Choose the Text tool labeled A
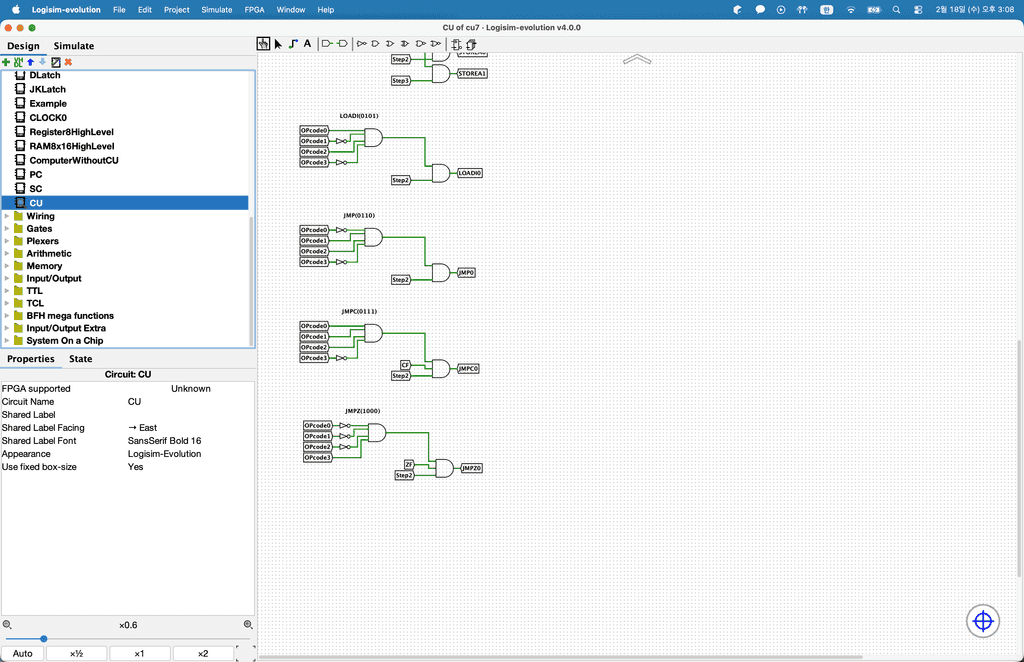 [x=307, y=44]
